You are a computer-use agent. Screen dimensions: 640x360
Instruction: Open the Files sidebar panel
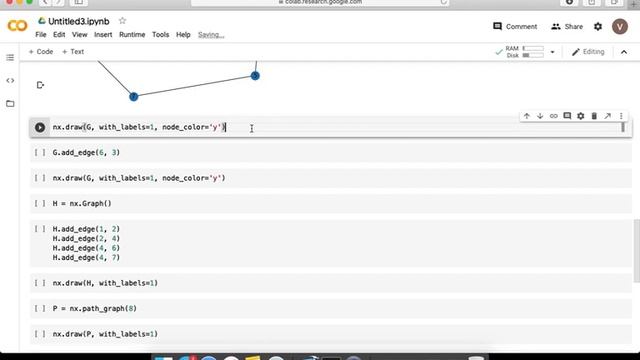pyautogui.click(x=10, y=104)
